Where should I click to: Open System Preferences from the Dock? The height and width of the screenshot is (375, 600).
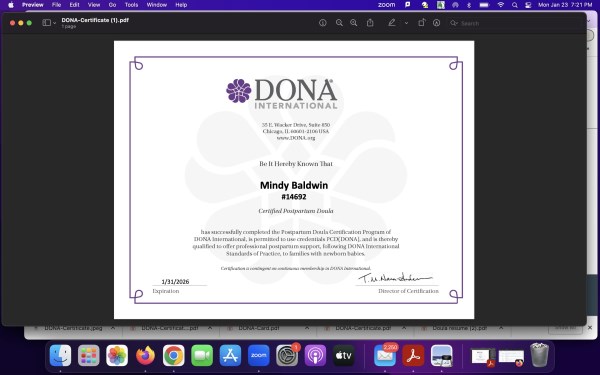[x=287, y=355]
